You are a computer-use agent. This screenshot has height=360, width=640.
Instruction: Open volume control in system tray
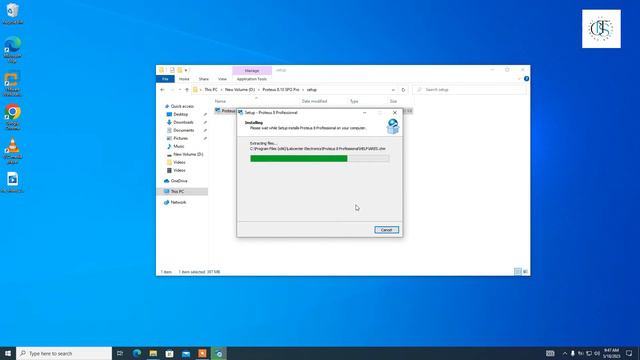597,353
